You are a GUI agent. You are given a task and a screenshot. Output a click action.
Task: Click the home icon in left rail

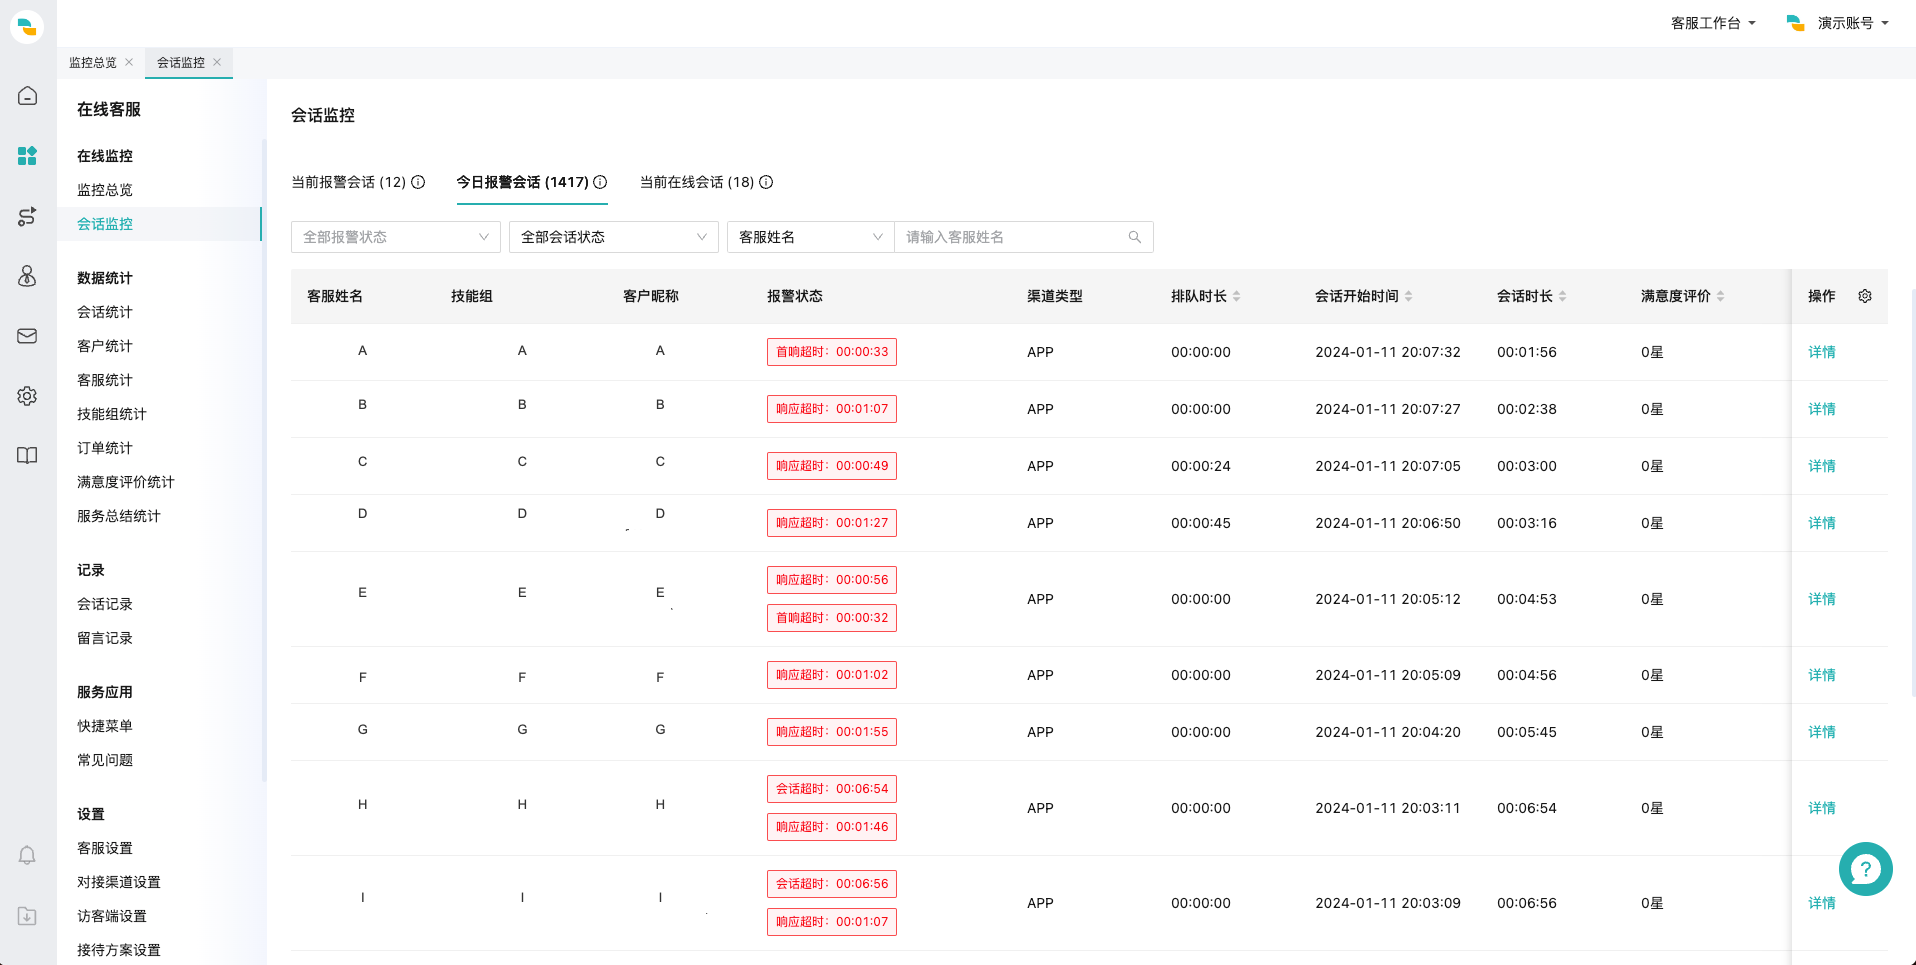27,96
